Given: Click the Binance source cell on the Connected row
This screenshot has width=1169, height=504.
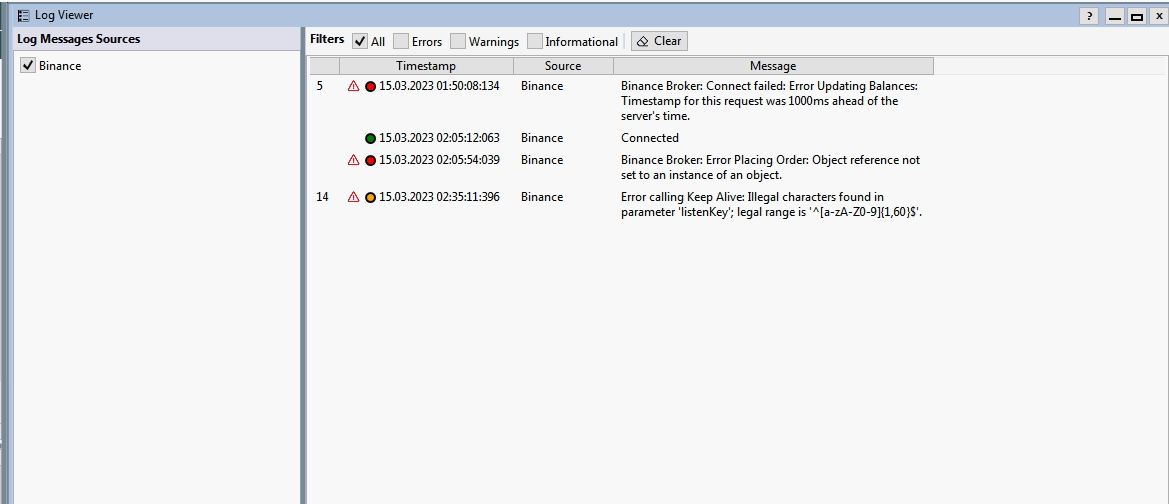Looking at the screenshot, I should [x=542, y=138].
